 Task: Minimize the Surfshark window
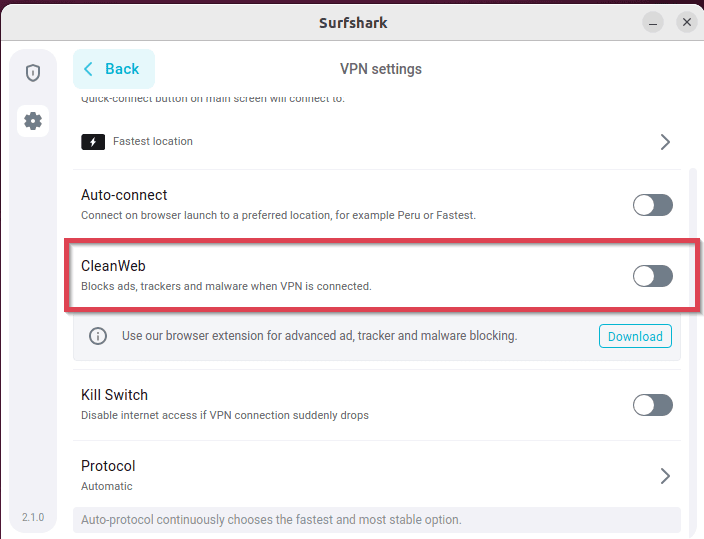coord(653,21)
